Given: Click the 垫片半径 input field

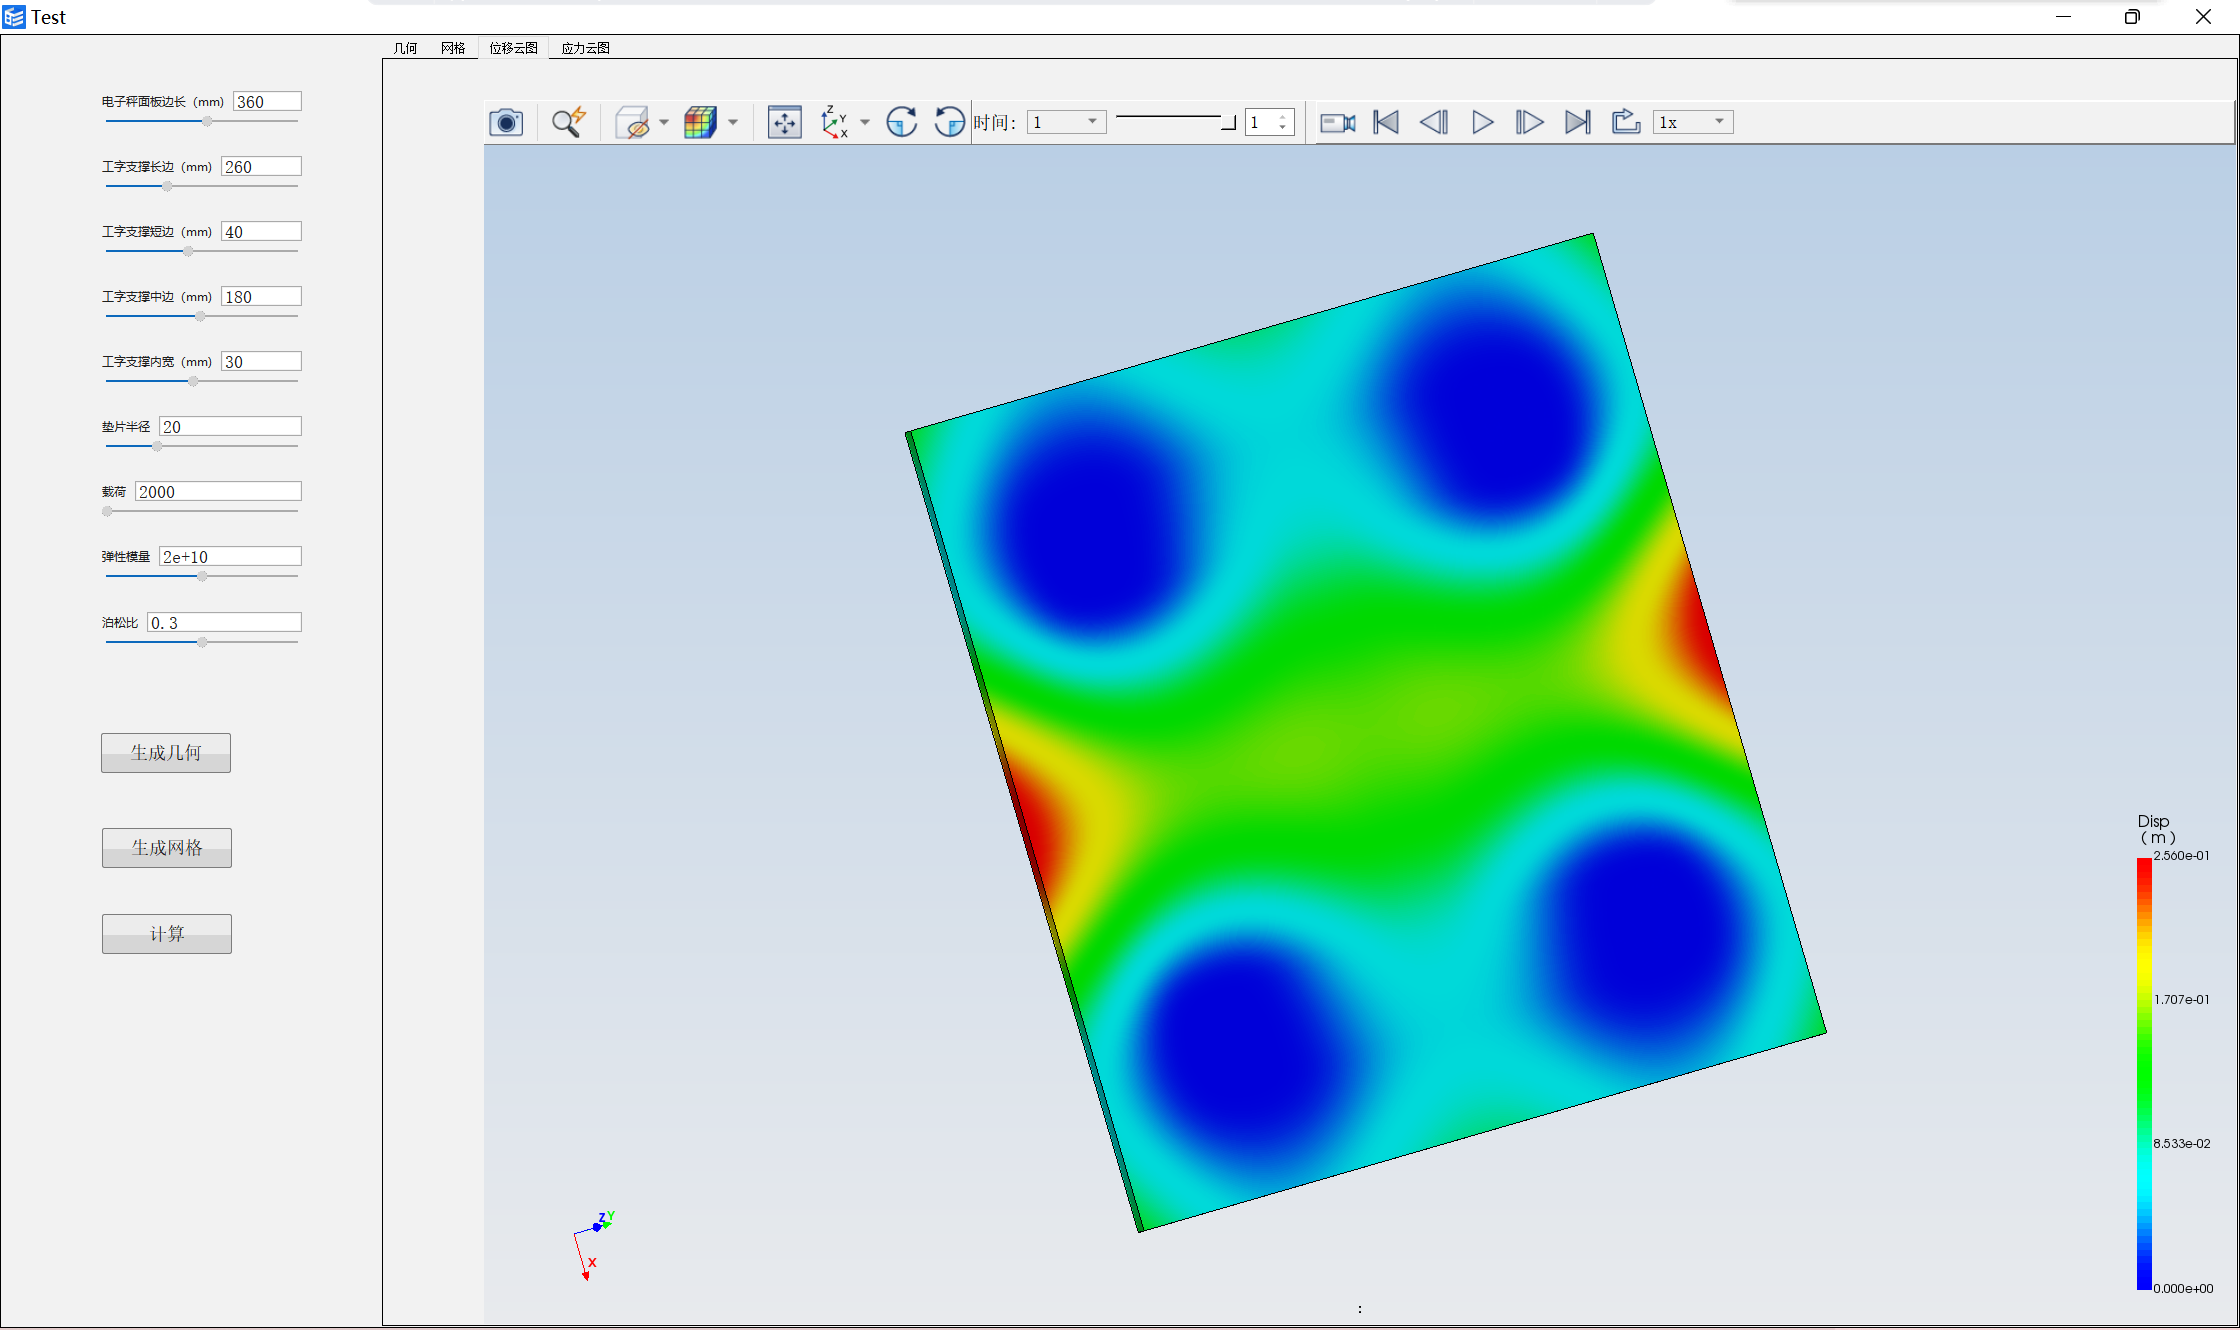Looking at the screenshot, I should (230, 426).
